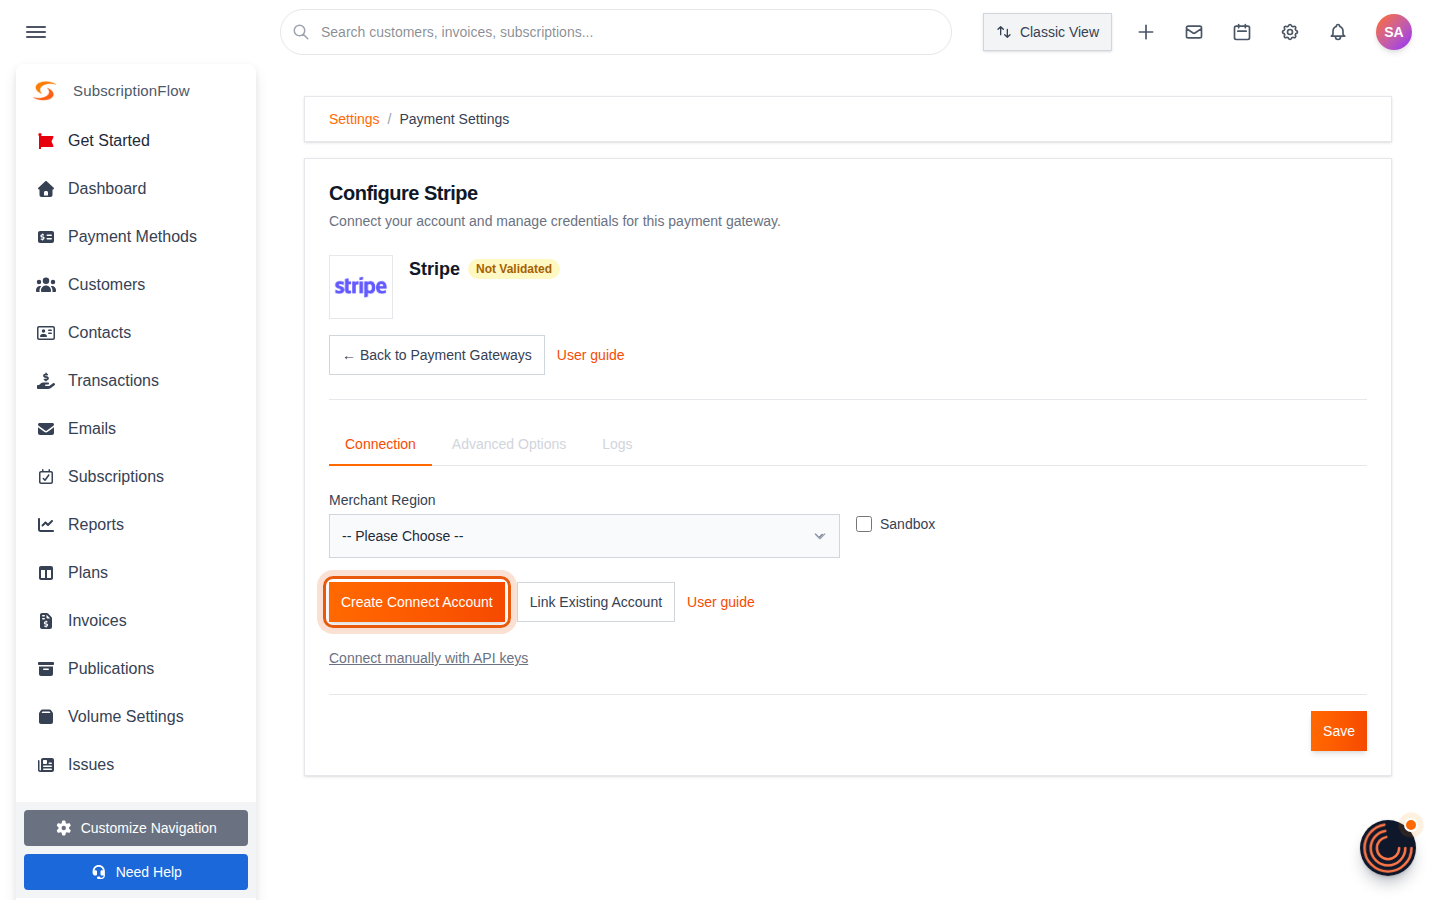This screenshot has height=900, width=1440.
Task: Click the Classic View button
Action: pyautogui.click(x=1048, y=32)
